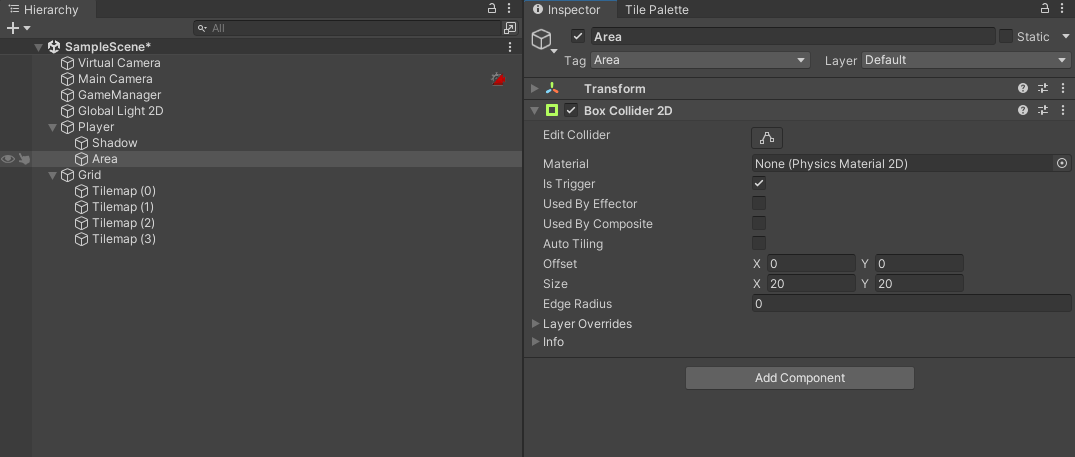Select Tilemap (3) in Hierarchy
This screenshot has width=1075, height=457.
[x=124, y=239]
